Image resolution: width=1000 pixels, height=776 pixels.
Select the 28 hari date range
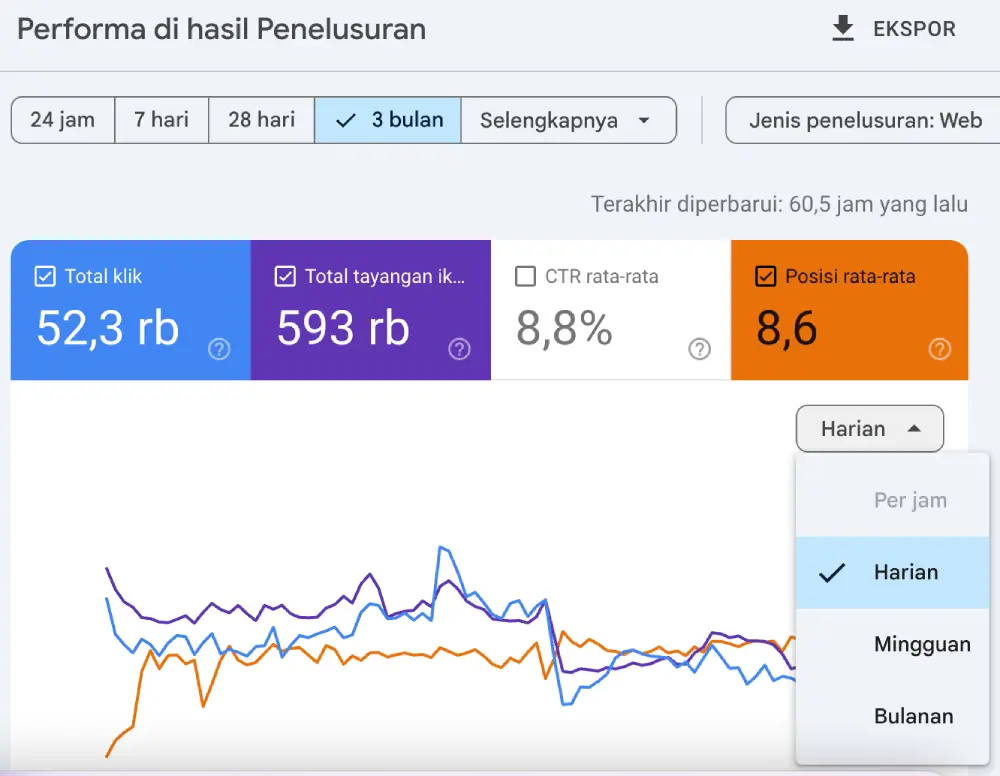point(261,120)
